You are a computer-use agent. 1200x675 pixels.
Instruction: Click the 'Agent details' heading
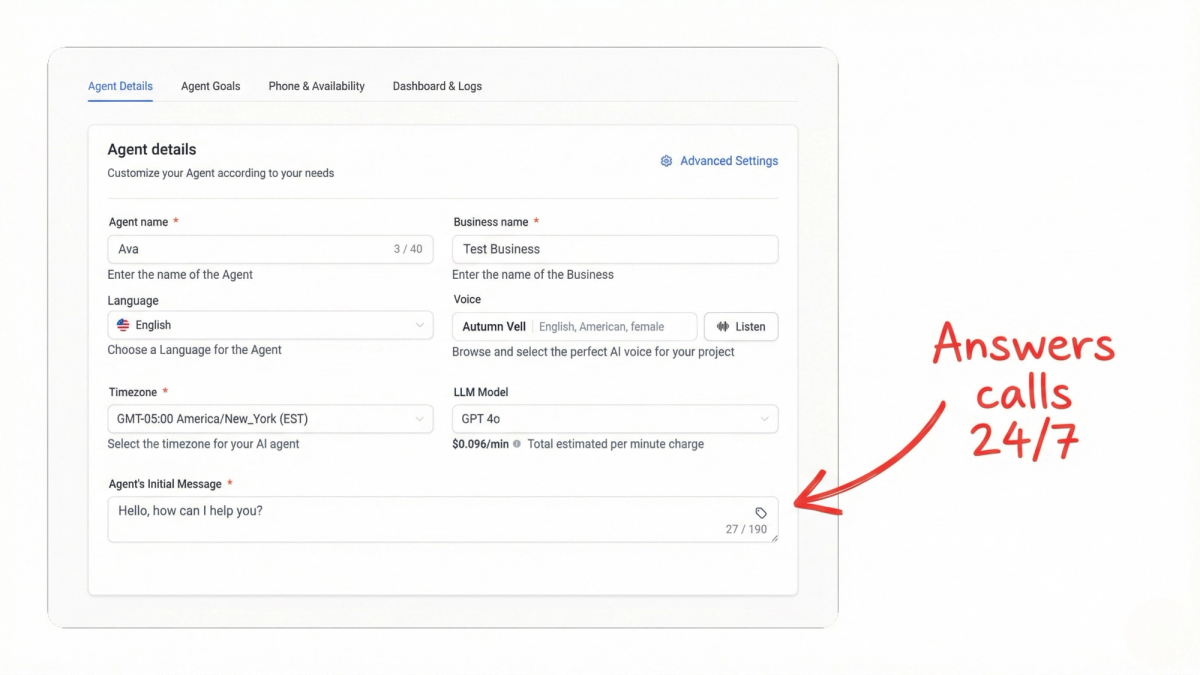[x=152, y=150]
